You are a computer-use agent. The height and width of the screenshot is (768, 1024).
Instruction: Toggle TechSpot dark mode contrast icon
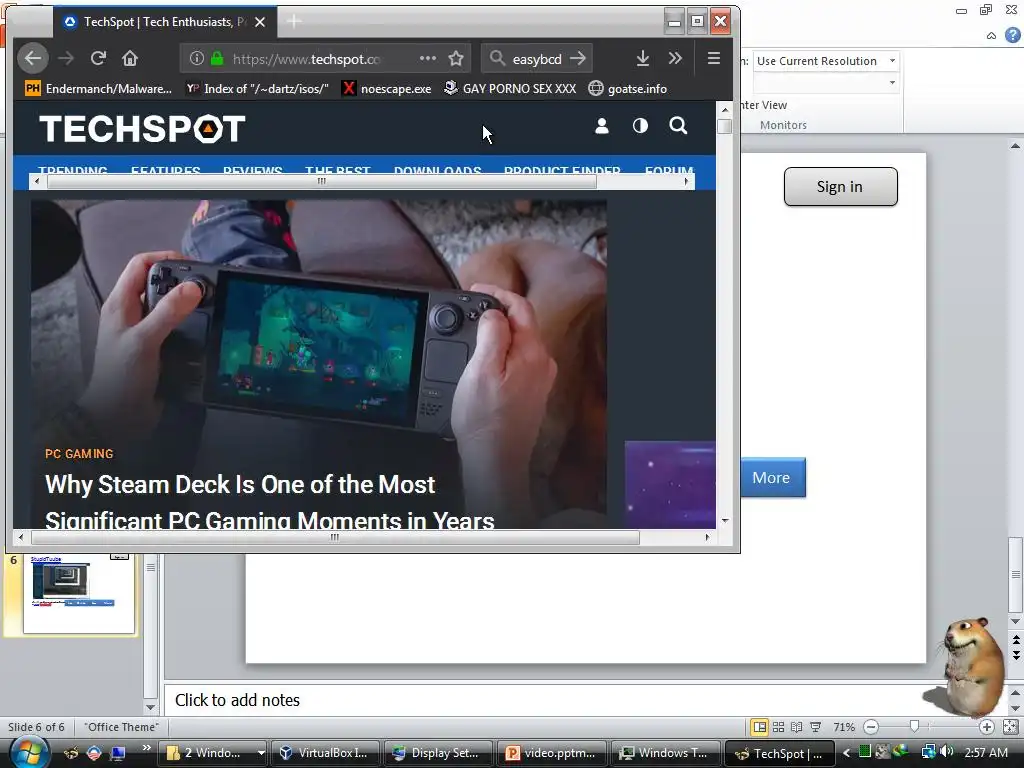[640, 125]
